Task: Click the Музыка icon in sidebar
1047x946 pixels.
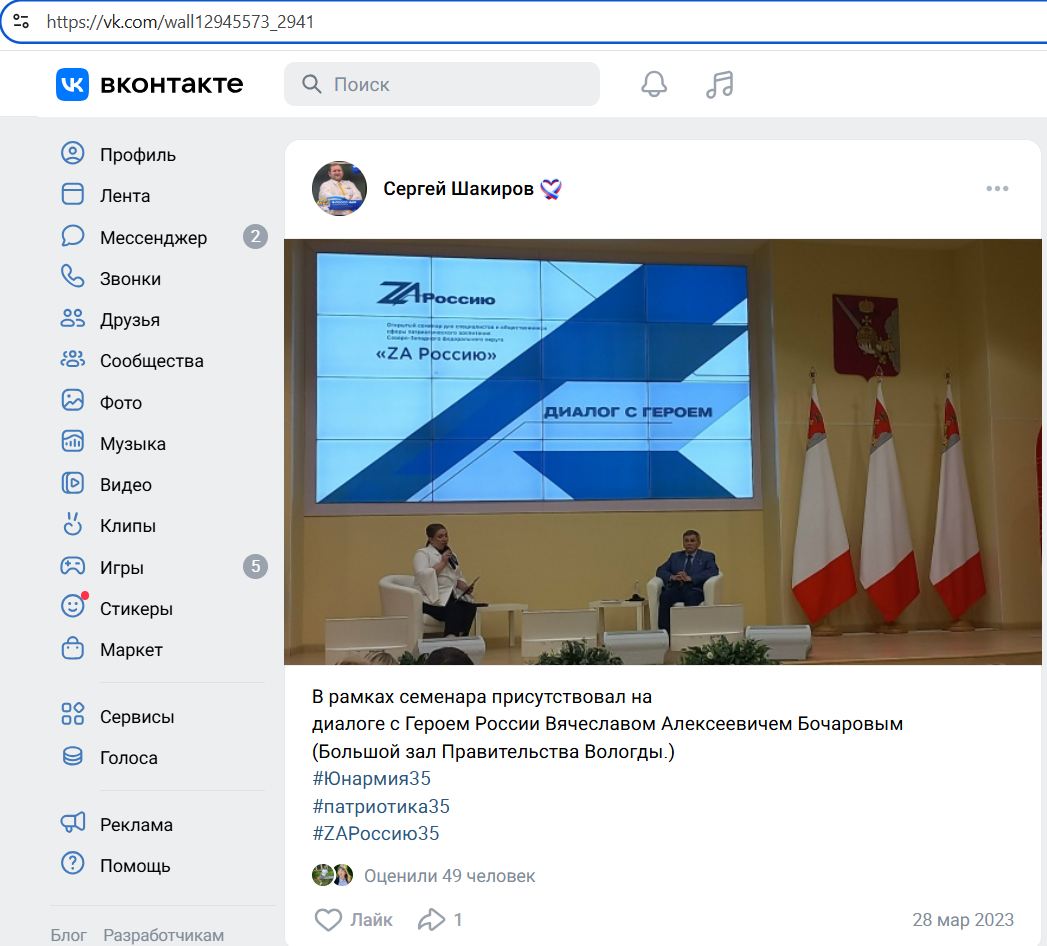Action: 73,443
